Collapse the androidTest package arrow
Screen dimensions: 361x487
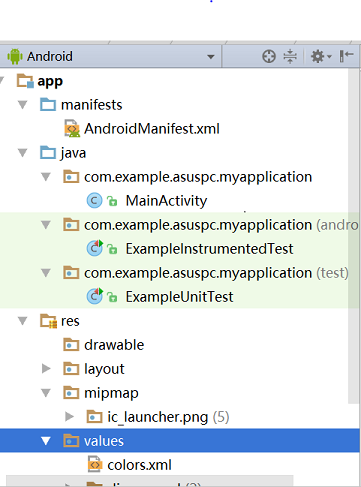(46, 225)
